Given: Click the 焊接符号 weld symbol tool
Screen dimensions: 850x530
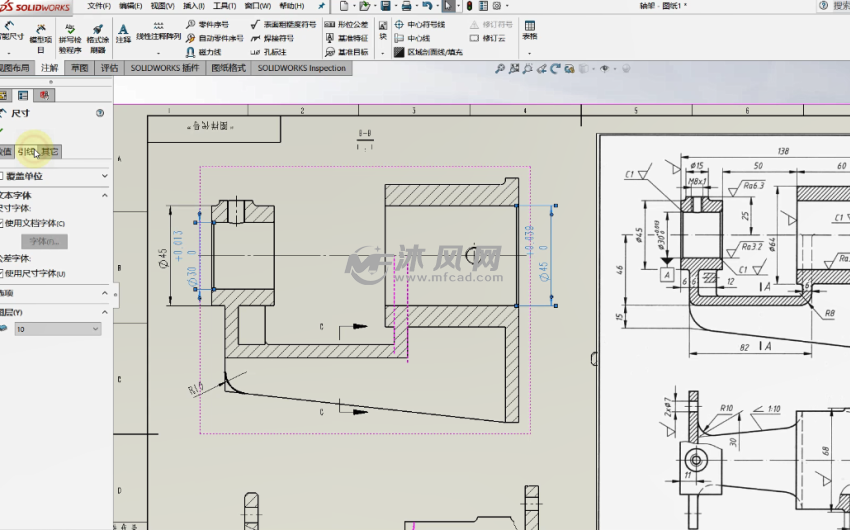Looking at the screenshot, I should coord(272,38).
